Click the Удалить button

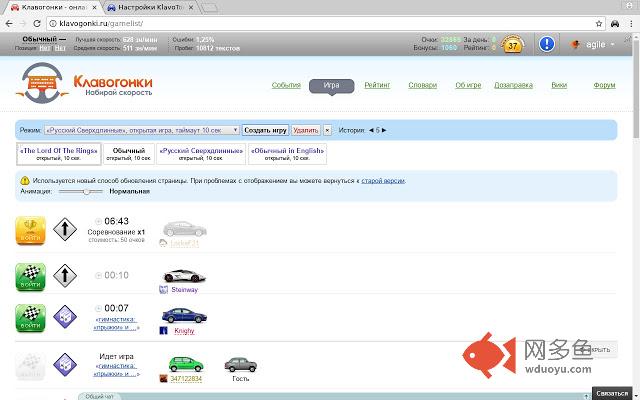pos(306,130)
